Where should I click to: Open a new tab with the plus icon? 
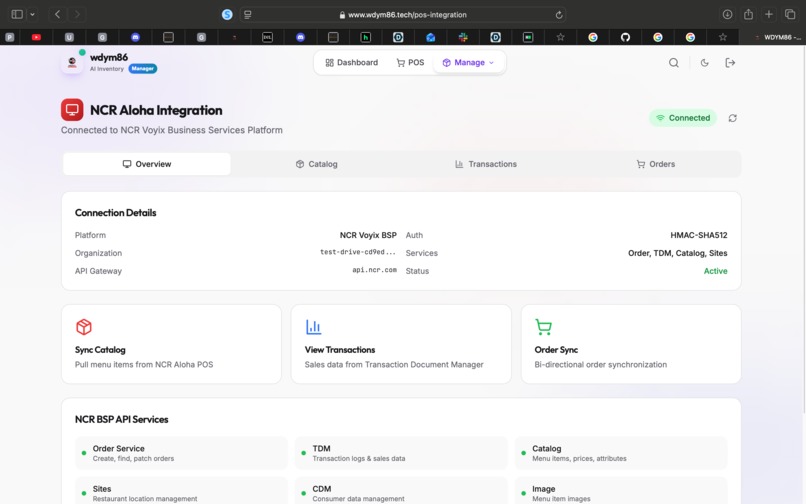tap(769, 14)
